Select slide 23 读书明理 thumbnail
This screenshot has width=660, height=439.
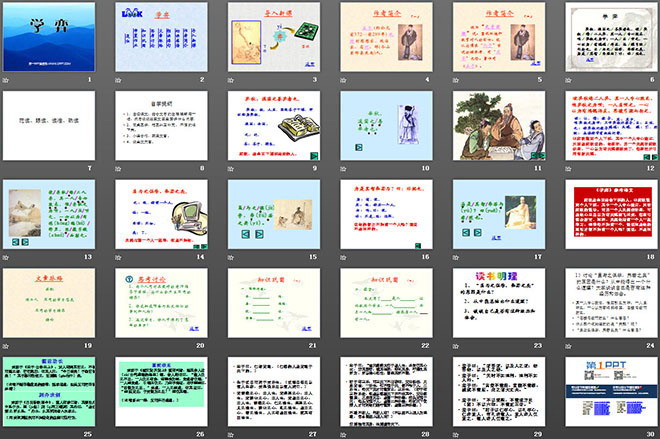(x=499, y=303)
